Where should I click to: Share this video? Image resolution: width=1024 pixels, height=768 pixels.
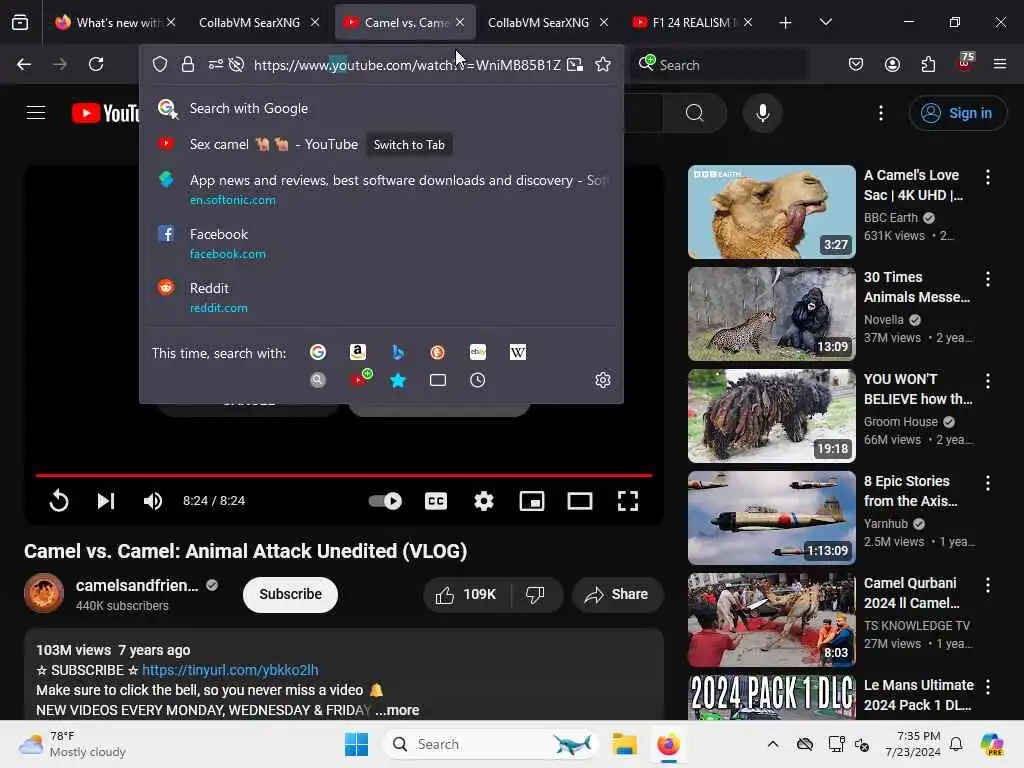(617, 594)
